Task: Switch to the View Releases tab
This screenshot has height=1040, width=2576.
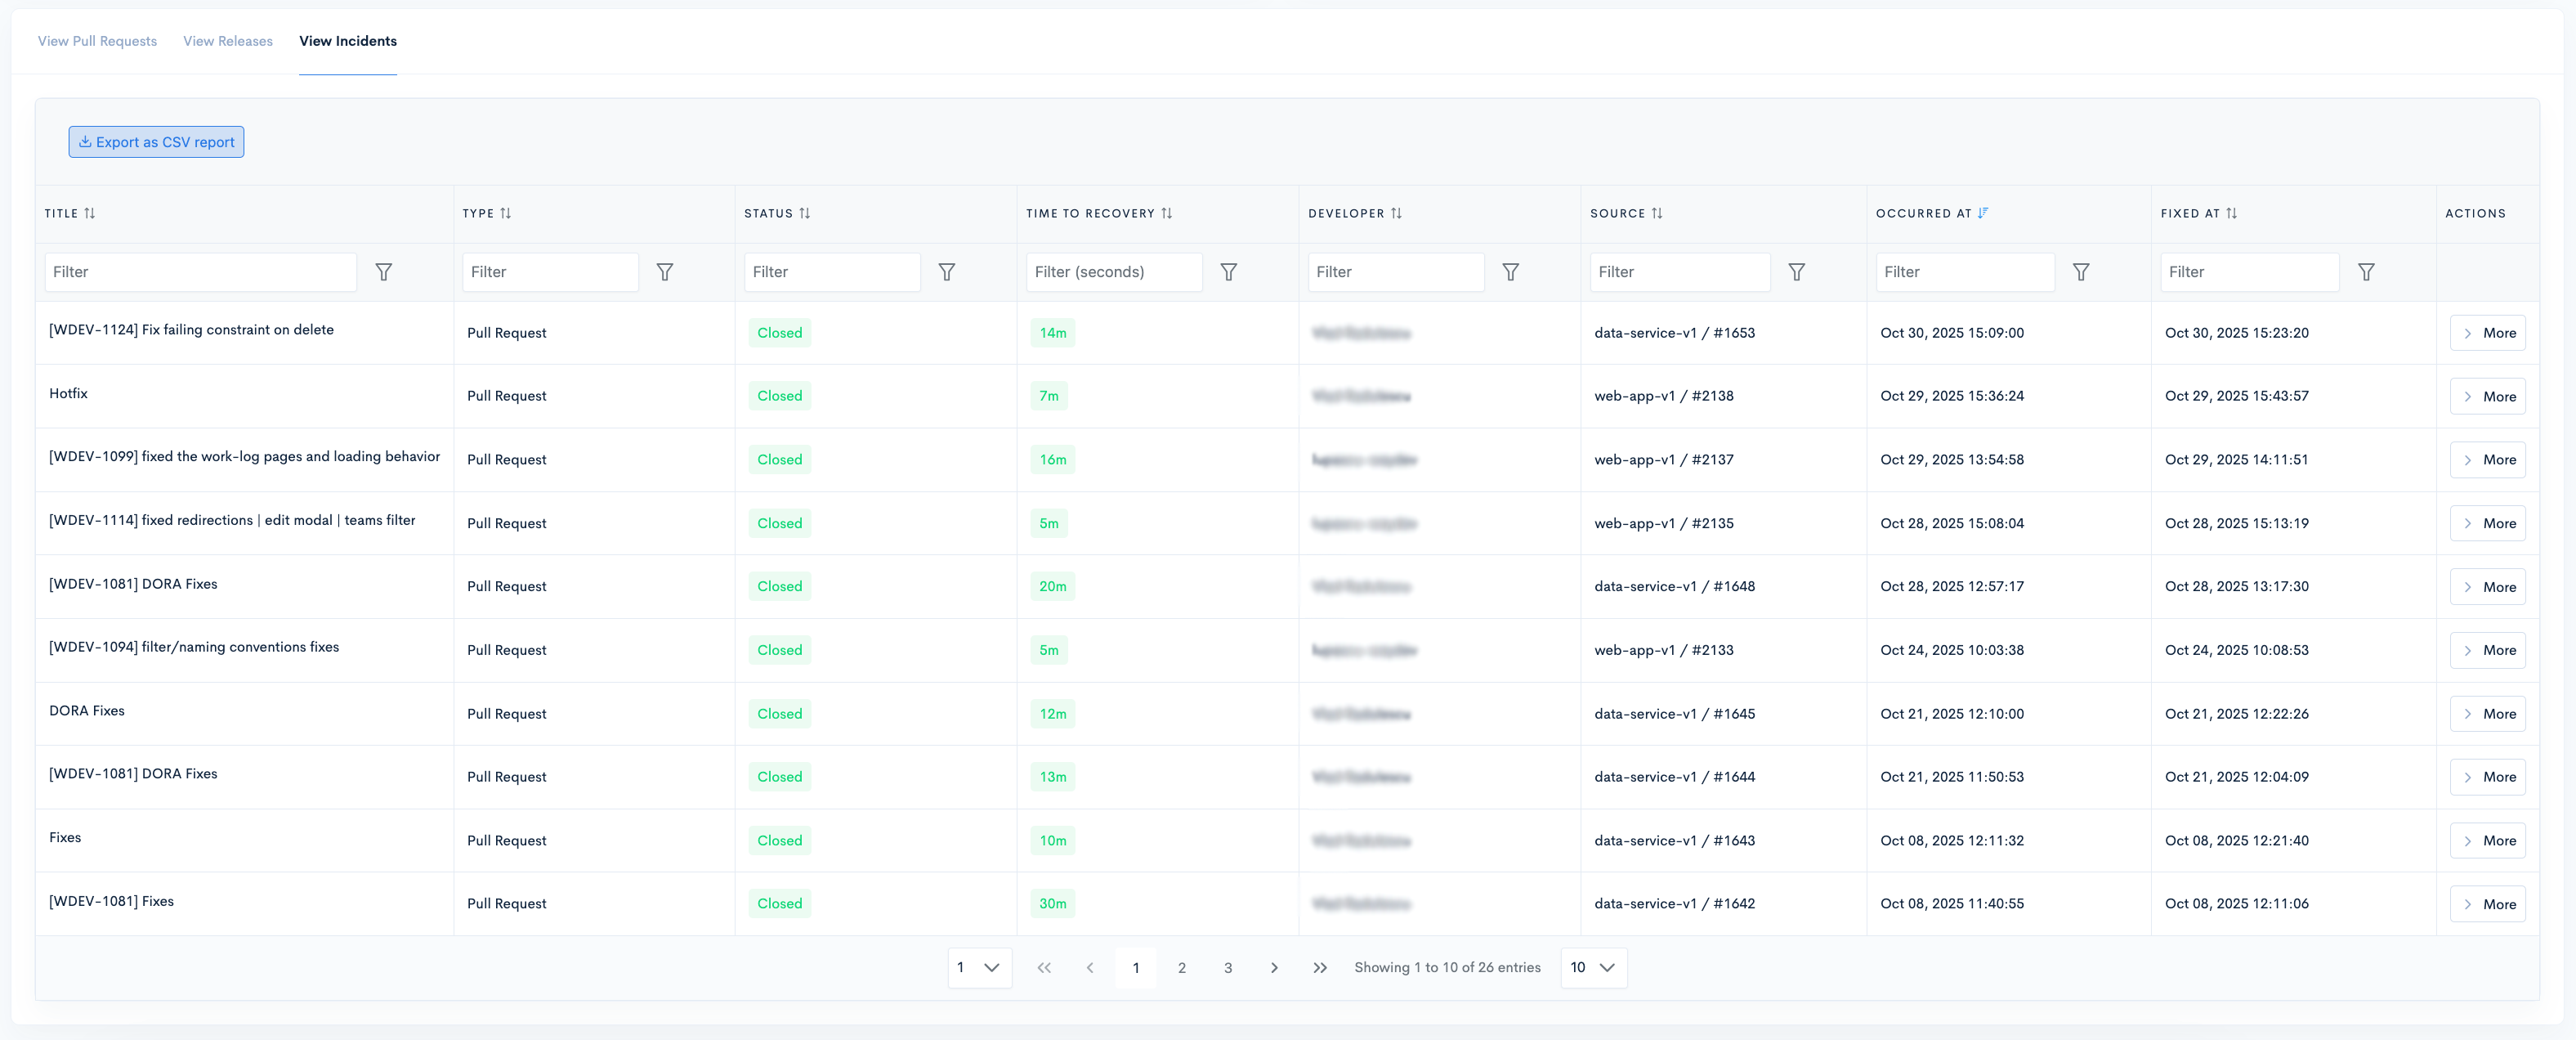Action: [227, 41]
